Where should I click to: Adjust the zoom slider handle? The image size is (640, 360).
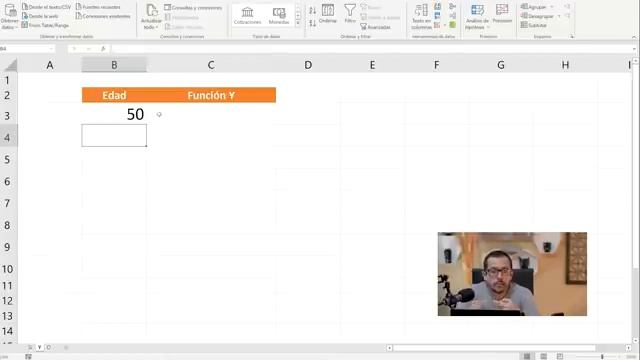(x=602, y=357)
